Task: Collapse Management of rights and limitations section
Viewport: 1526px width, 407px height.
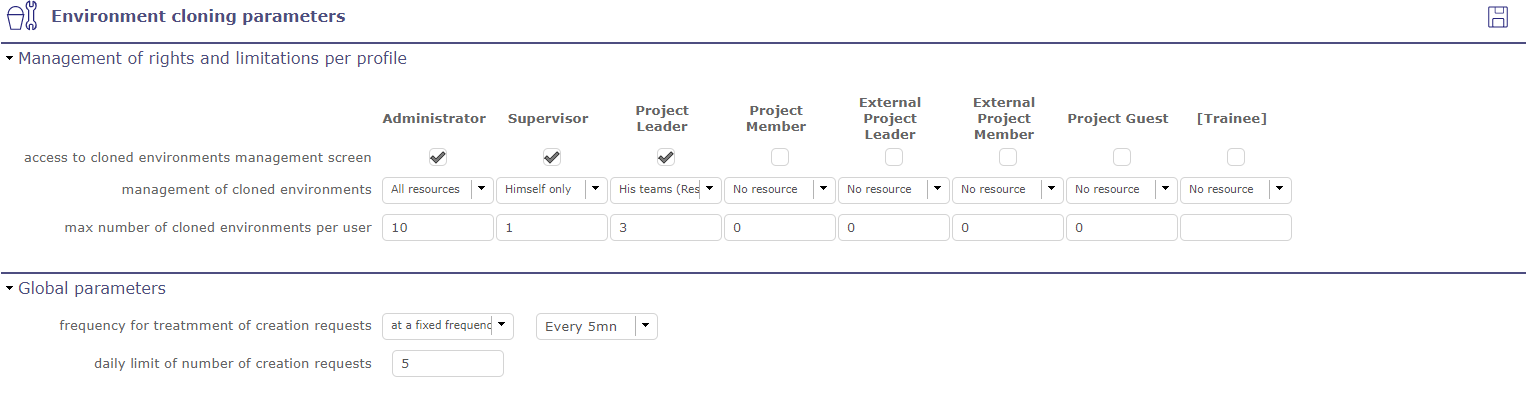Action: pyautogui.click(x=10, y=59)
